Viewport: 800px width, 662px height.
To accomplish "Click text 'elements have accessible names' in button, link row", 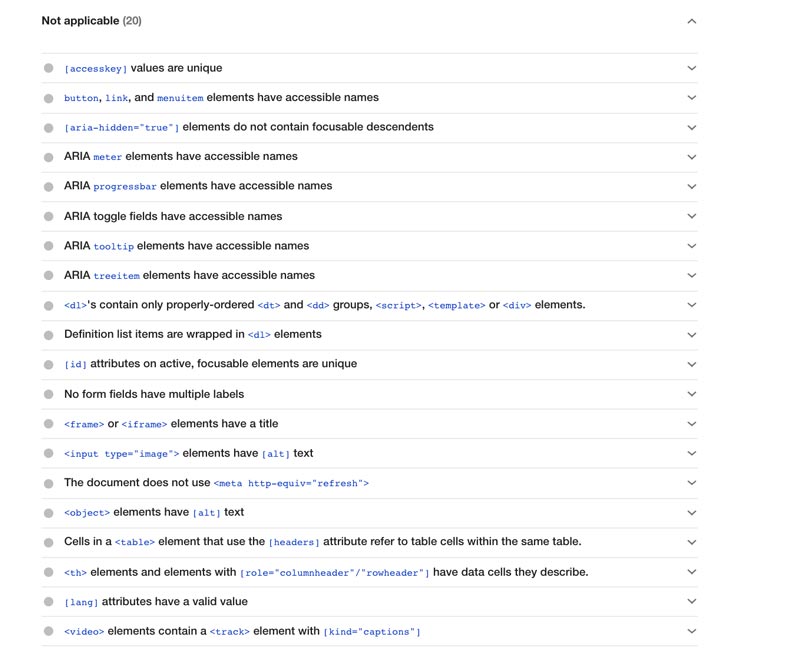I will (x=292, y=97).
